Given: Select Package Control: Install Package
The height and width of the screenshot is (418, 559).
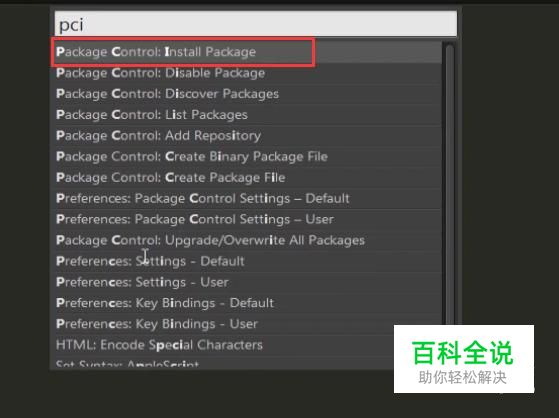Looking at the screenshot, I should tap(248, 52).
